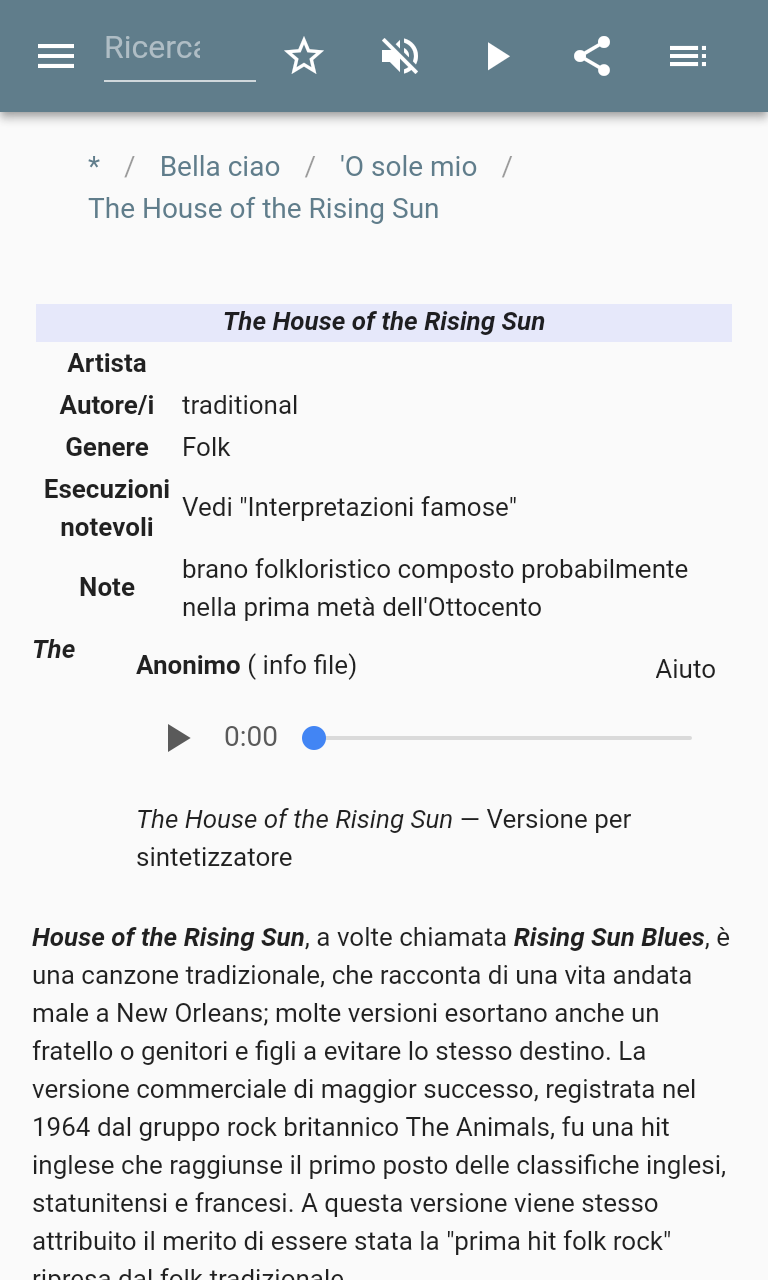Viewport: 768px width, 1280px height.
Task: Go to the asterisk breadcrumb root
Action: (94, 166)
